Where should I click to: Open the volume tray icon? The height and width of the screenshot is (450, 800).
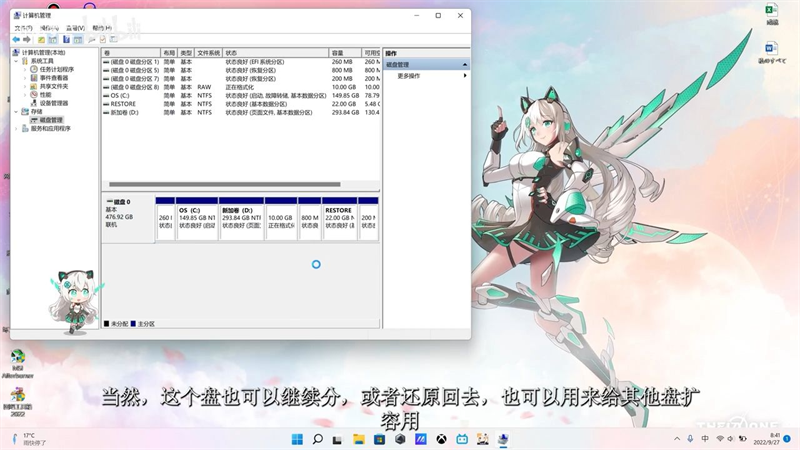point(731,439)
